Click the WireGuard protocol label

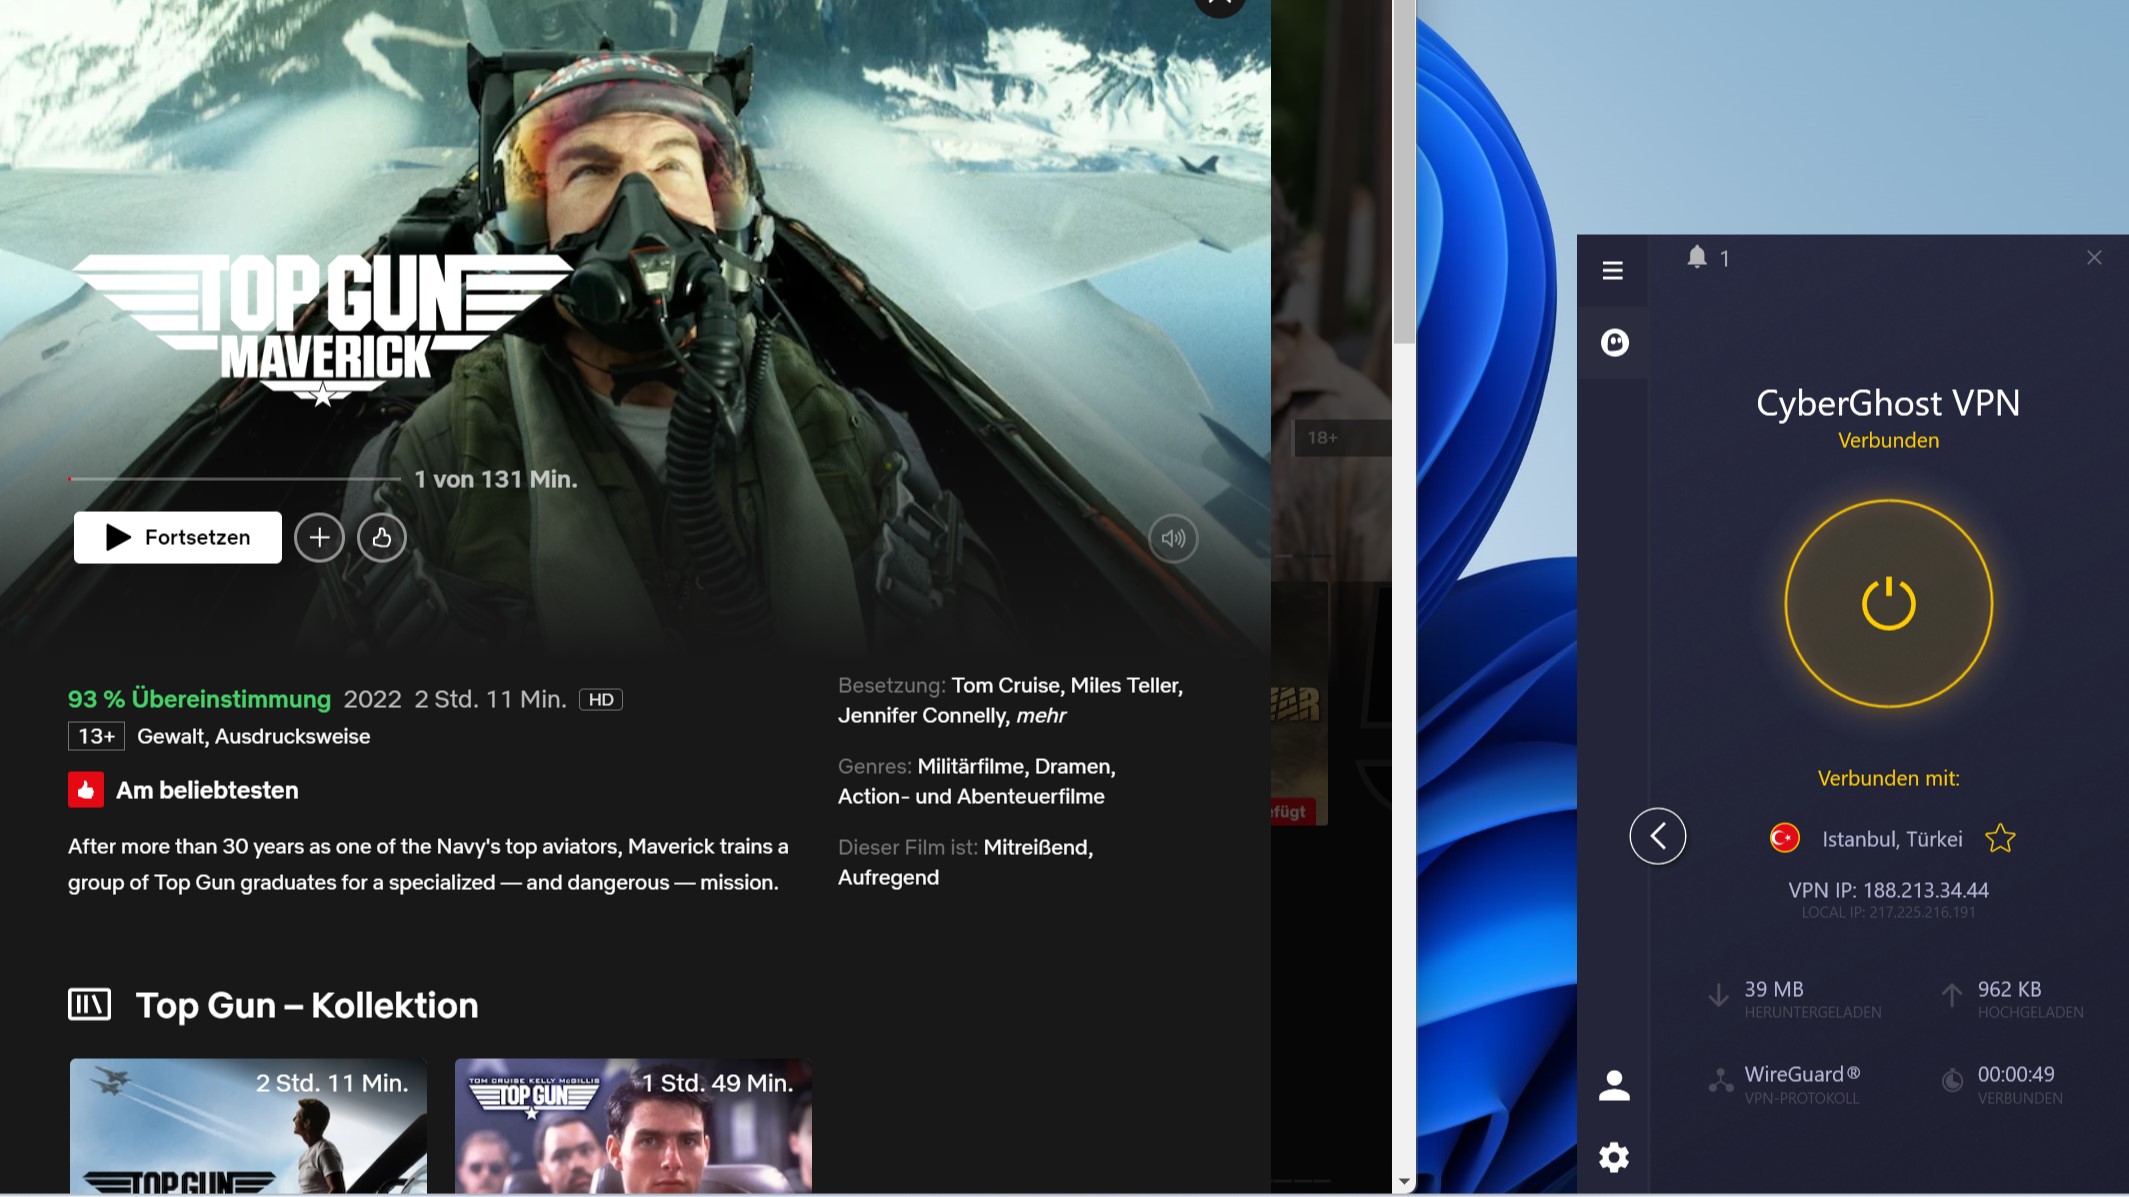(1802, 1074)
